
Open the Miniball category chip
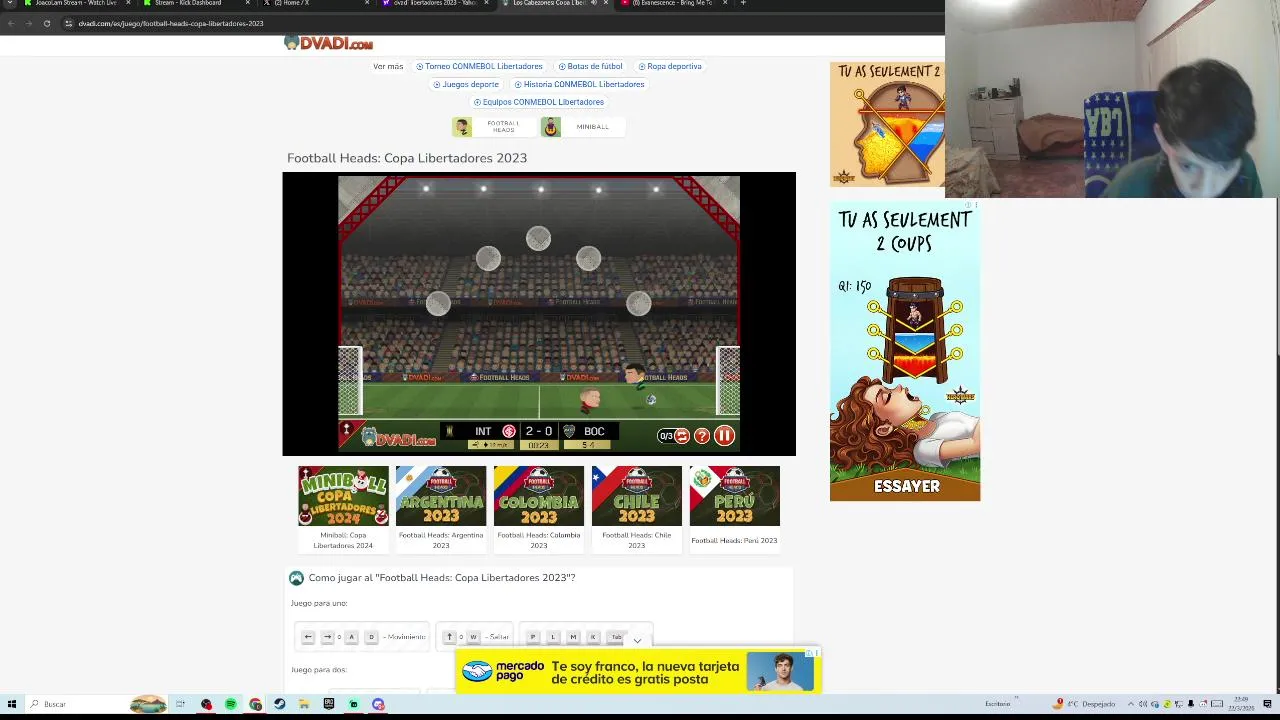point(582,127)
